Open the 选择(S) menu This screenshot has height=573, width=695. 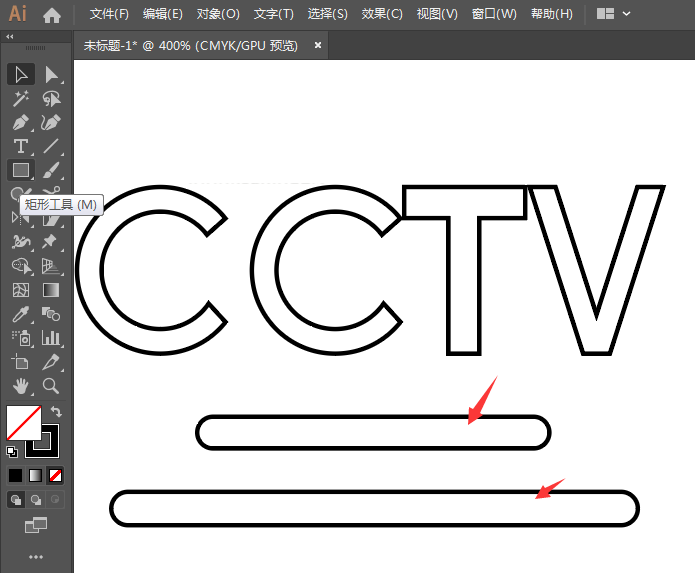tap(328, 14)
